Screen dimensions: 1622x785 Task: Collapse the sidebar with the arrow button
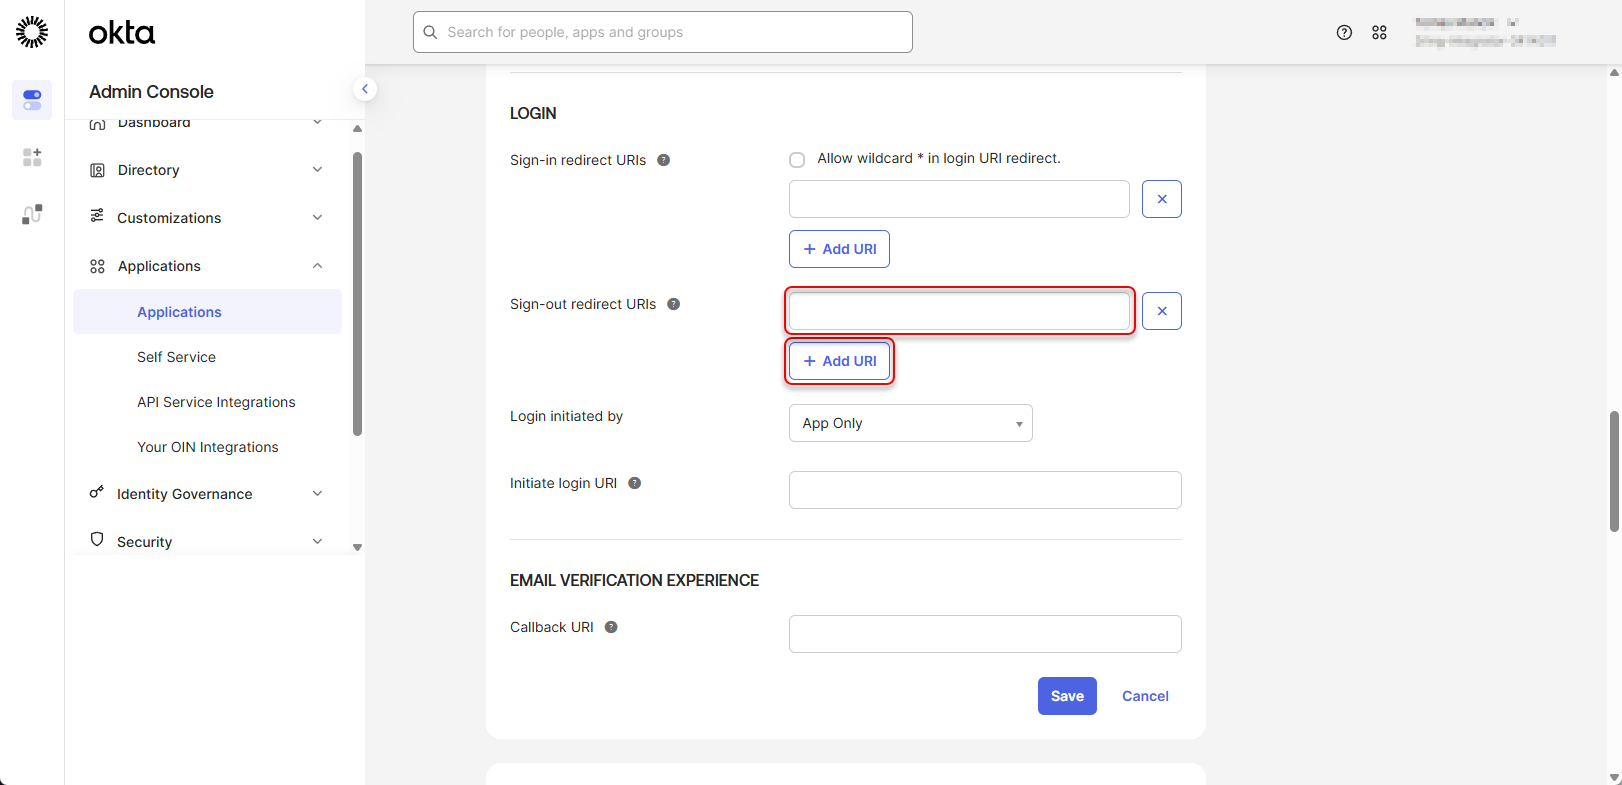(365, 89)
